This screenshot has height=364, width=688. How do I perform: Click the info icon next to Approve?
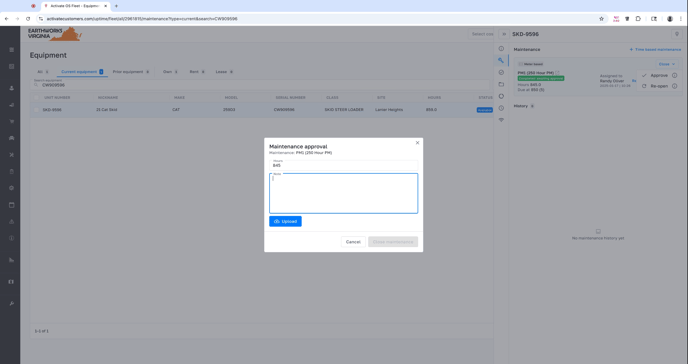674,75
